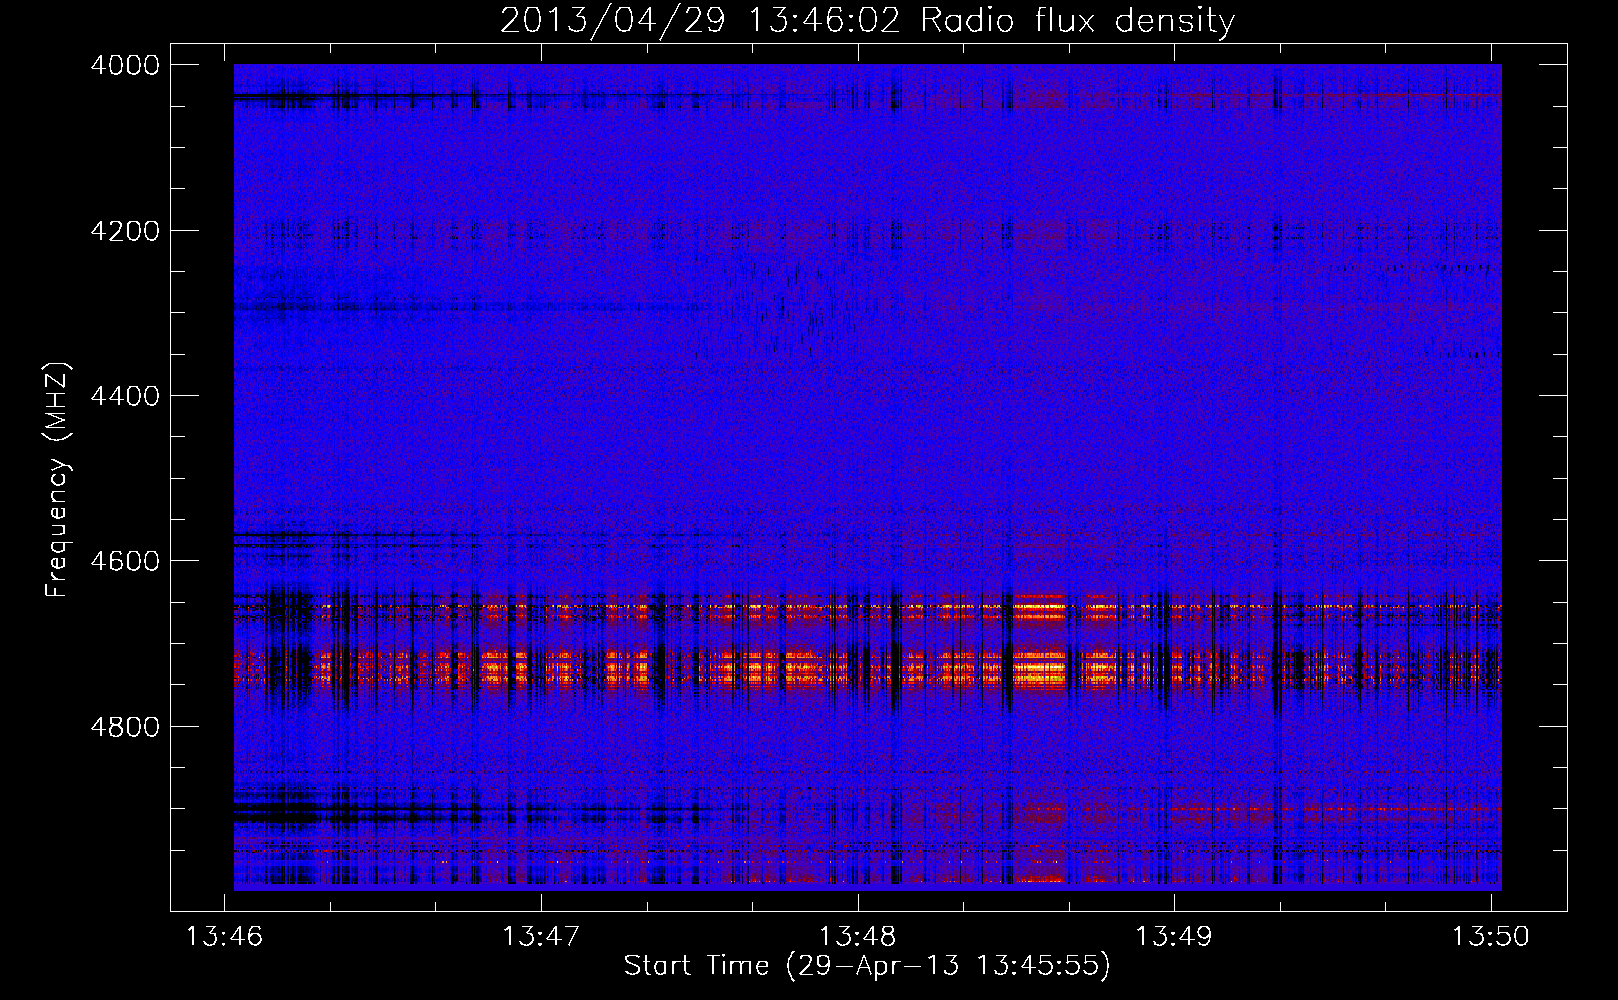
Task: Select the 4600 frequency tick label
Action: (125, 561)
